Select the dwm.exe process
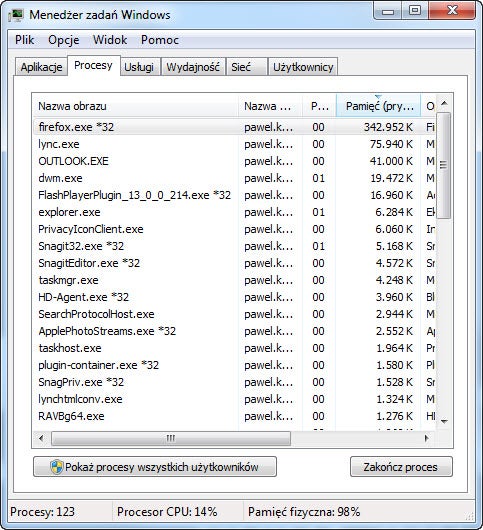The width and height of the screenshot is (483, 530). [x=235, y=178]
